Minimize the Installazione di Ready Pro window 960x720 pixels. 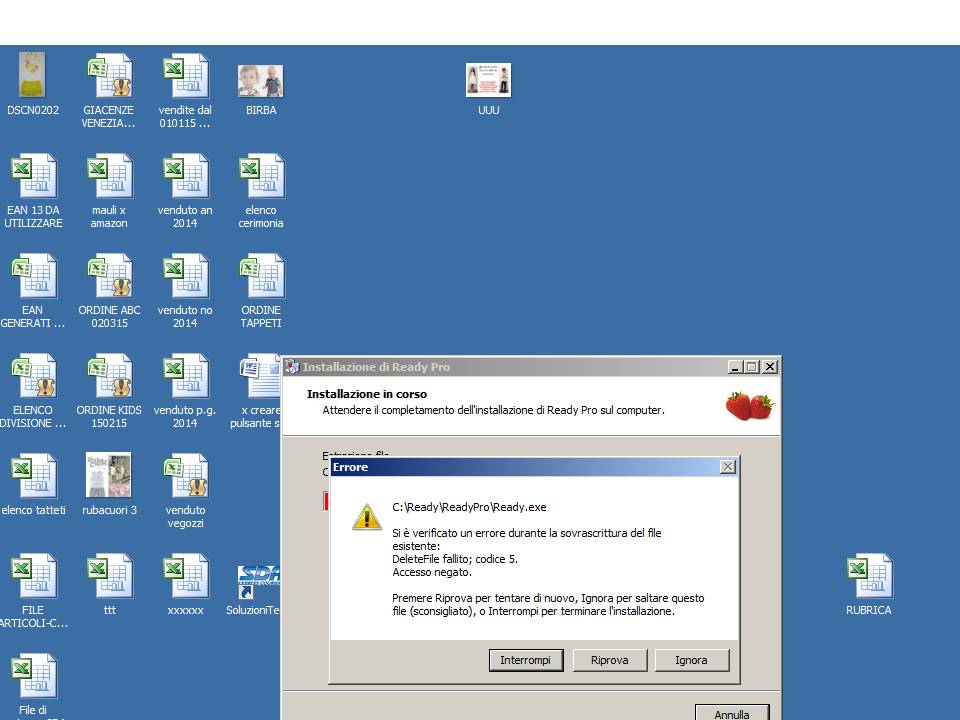(x=735, y=367)
